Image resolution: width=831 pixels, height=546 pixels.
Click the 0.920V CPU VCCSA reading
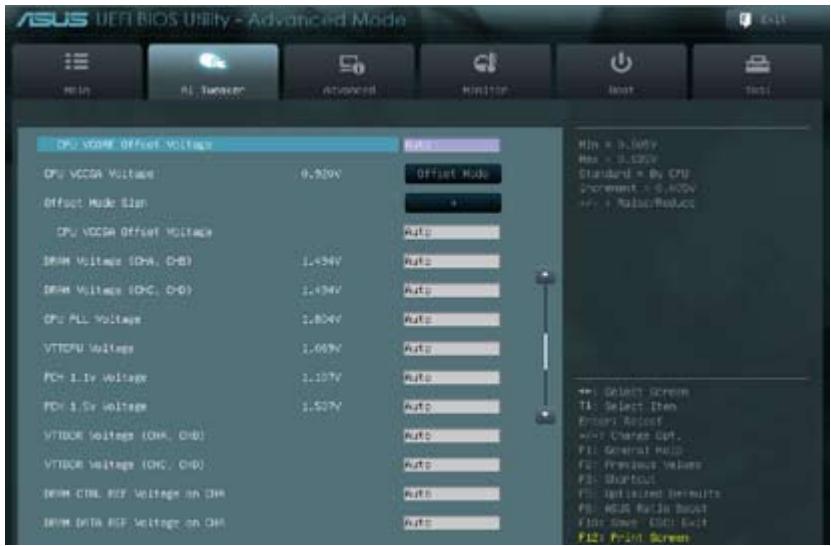pos(321,174)
